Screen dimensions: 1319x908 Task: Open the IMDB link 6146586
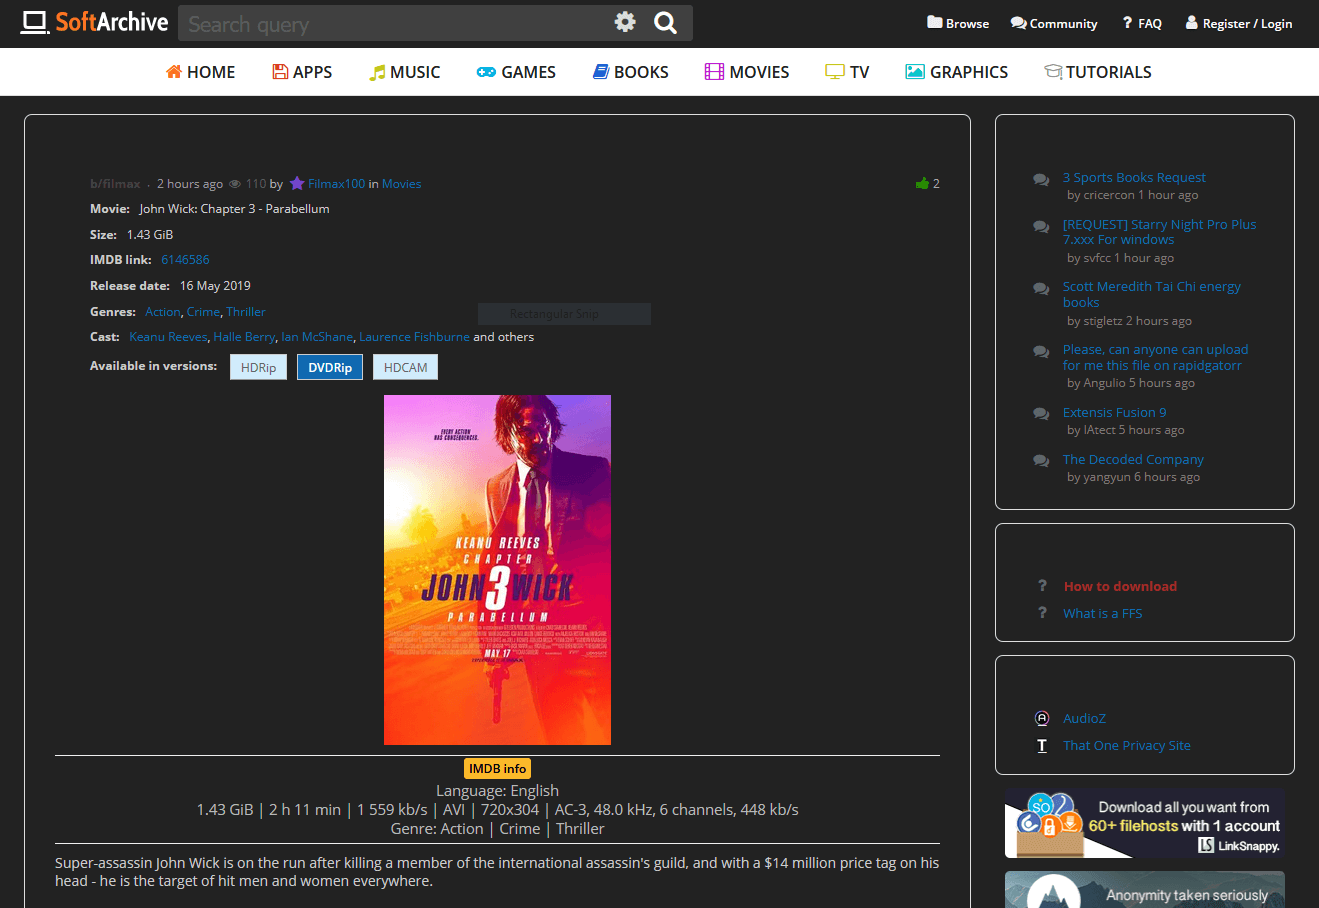click(185, 259)
